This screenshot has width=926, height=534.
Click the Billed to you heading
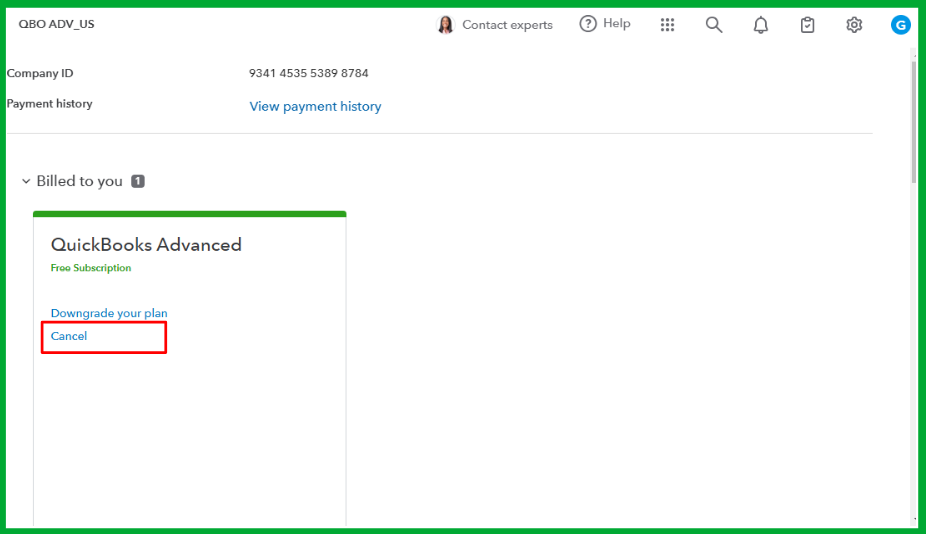point(80,181)
